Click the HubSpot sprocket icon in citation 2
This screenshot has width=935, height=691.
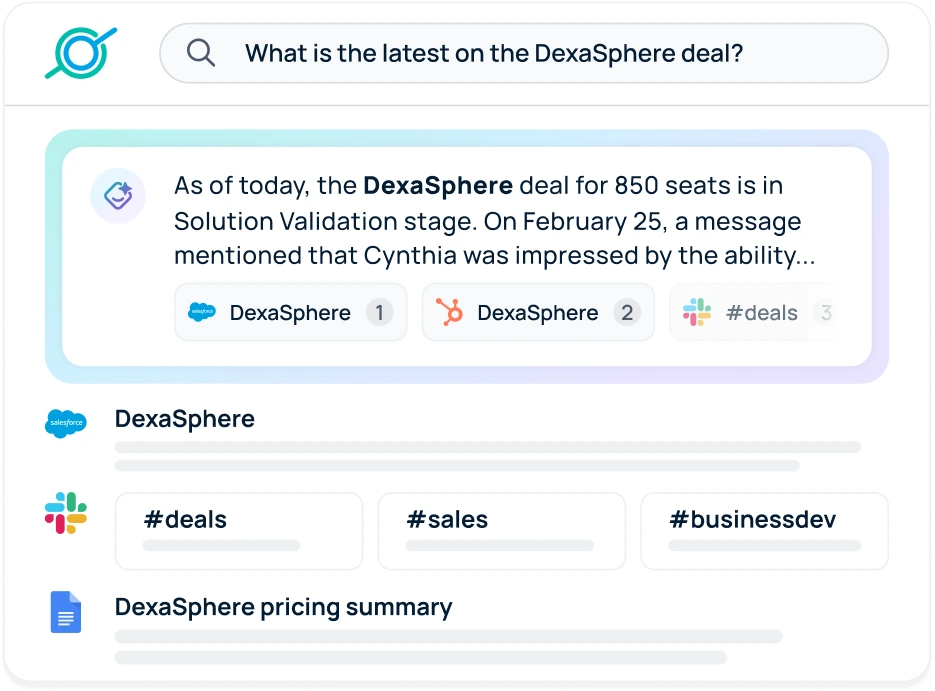451,312
